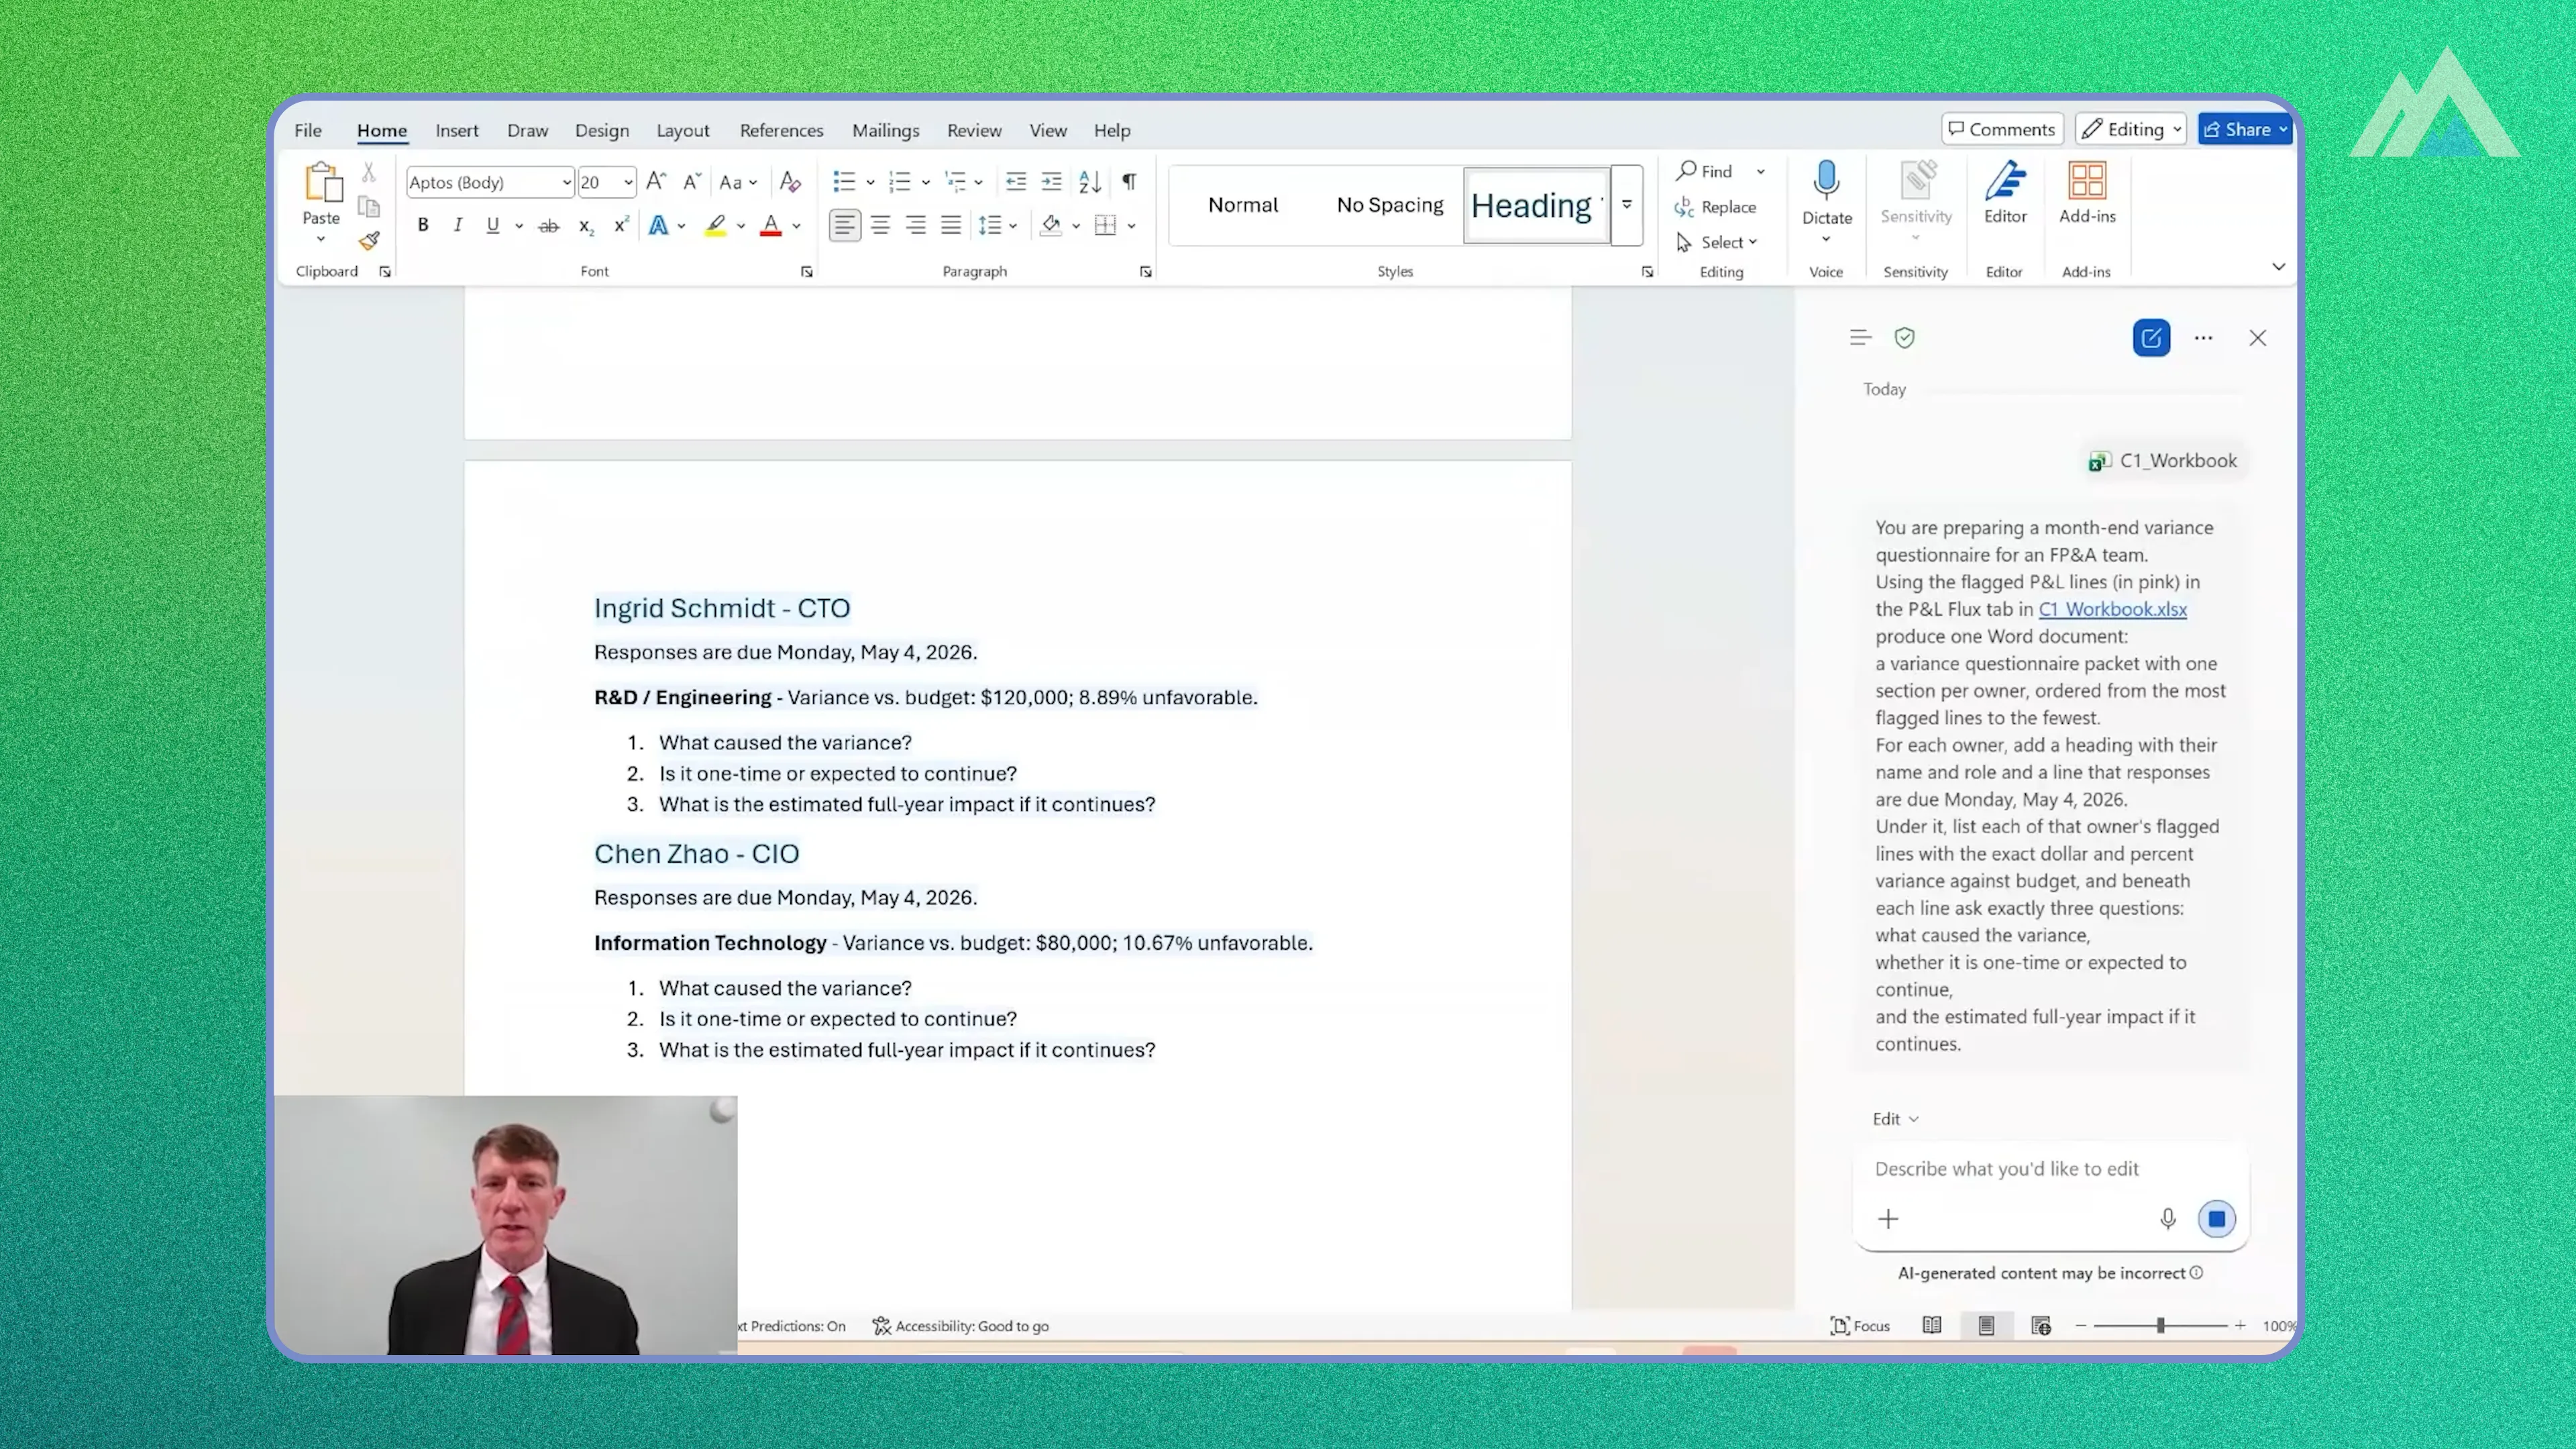Apply superscript formatting
The width and height of the screenshot is (2576, 1449).
click(621, 226)
